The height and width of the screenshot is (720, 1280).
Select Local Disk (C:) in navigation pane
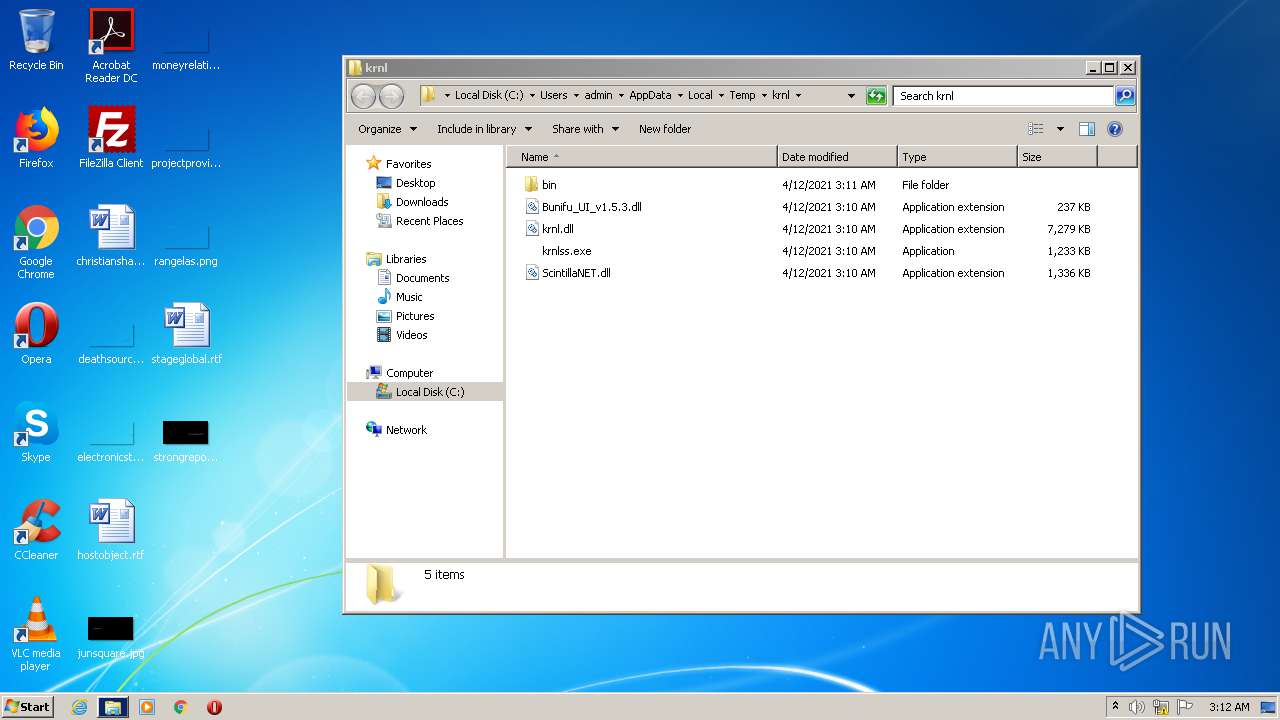tap(429, 392)
